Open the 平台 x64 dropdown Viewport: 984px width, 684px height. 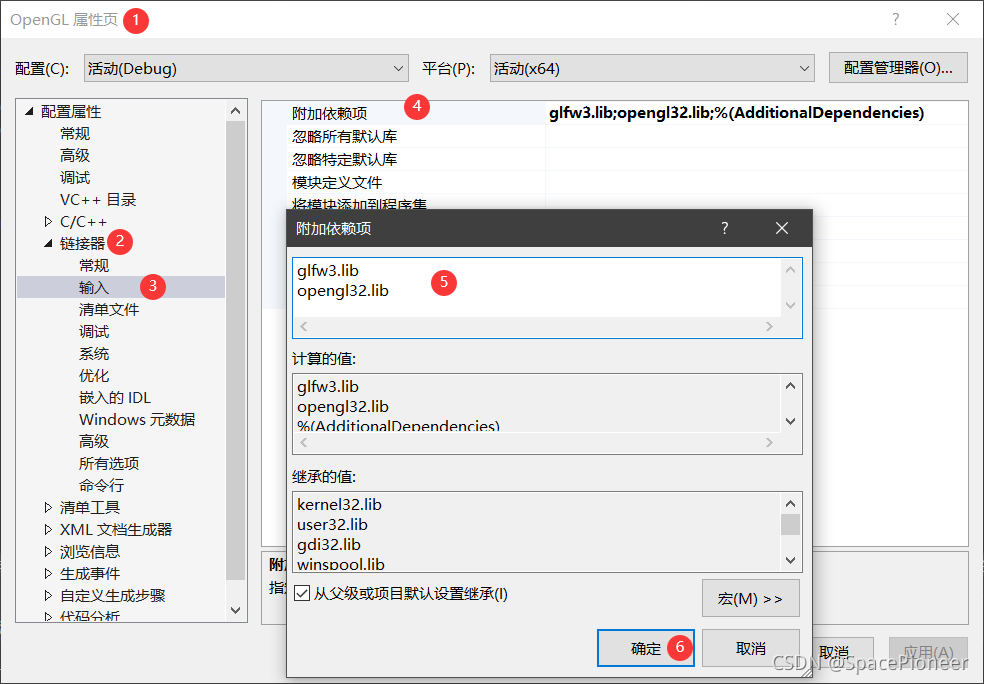click(652, 68)
